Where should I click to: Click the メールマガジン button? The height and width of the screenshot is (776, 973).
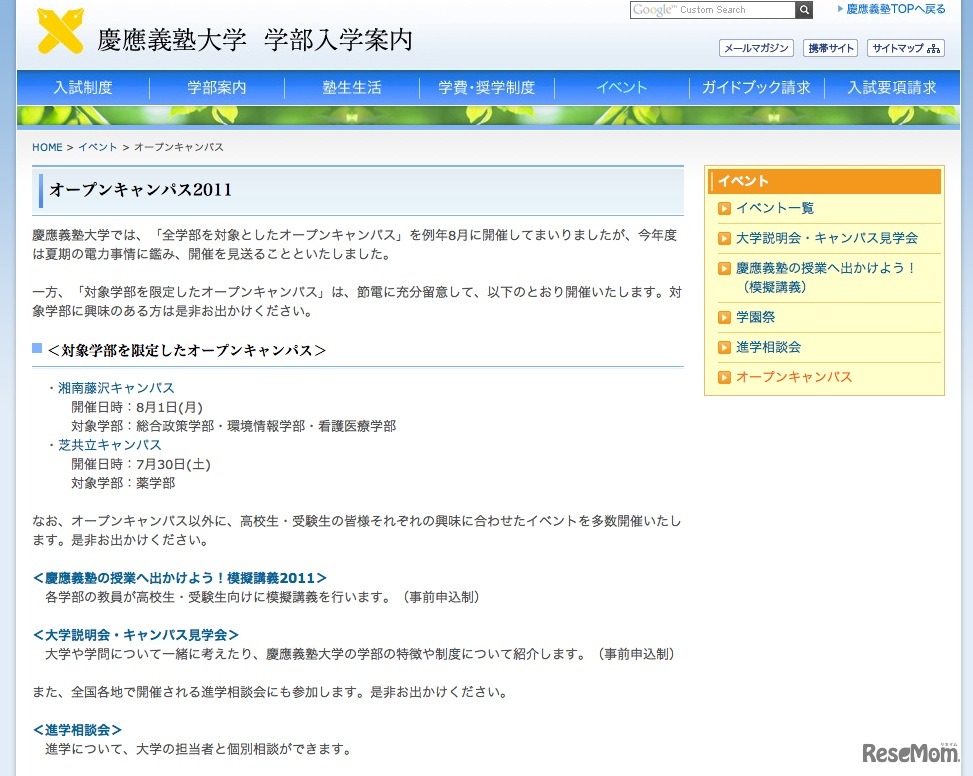click(755, 47)
